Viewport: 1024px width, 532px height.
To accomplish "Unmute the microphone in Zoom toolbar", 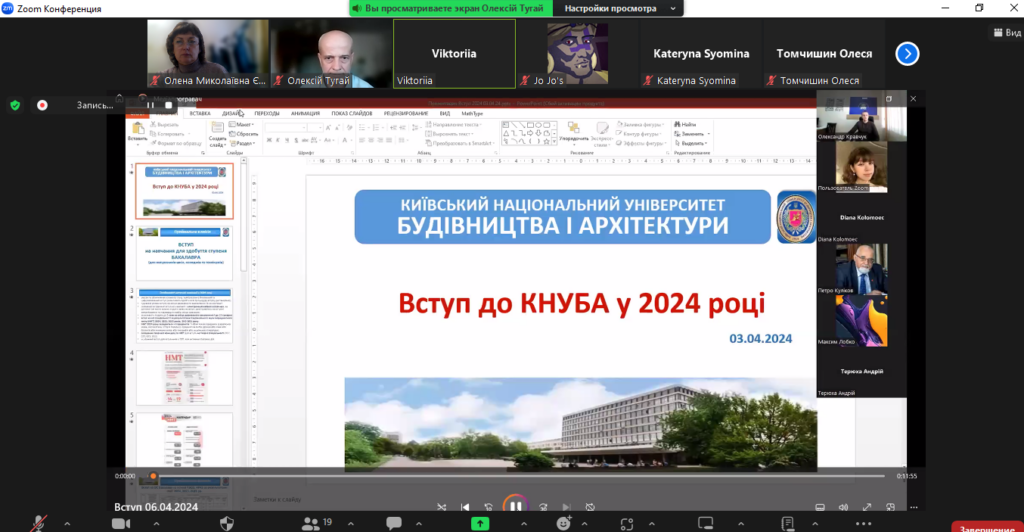I will pyautogui.click(x=39, y=524).
